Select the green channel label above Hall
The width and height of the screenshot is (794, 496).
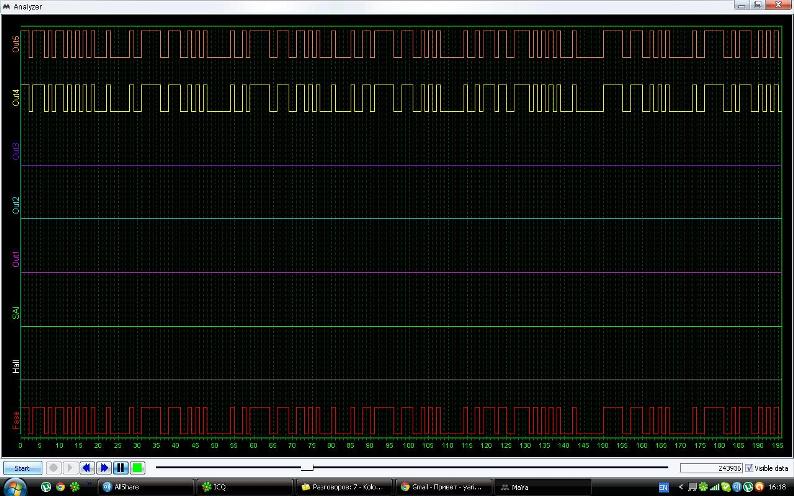[x=16, y=313]
